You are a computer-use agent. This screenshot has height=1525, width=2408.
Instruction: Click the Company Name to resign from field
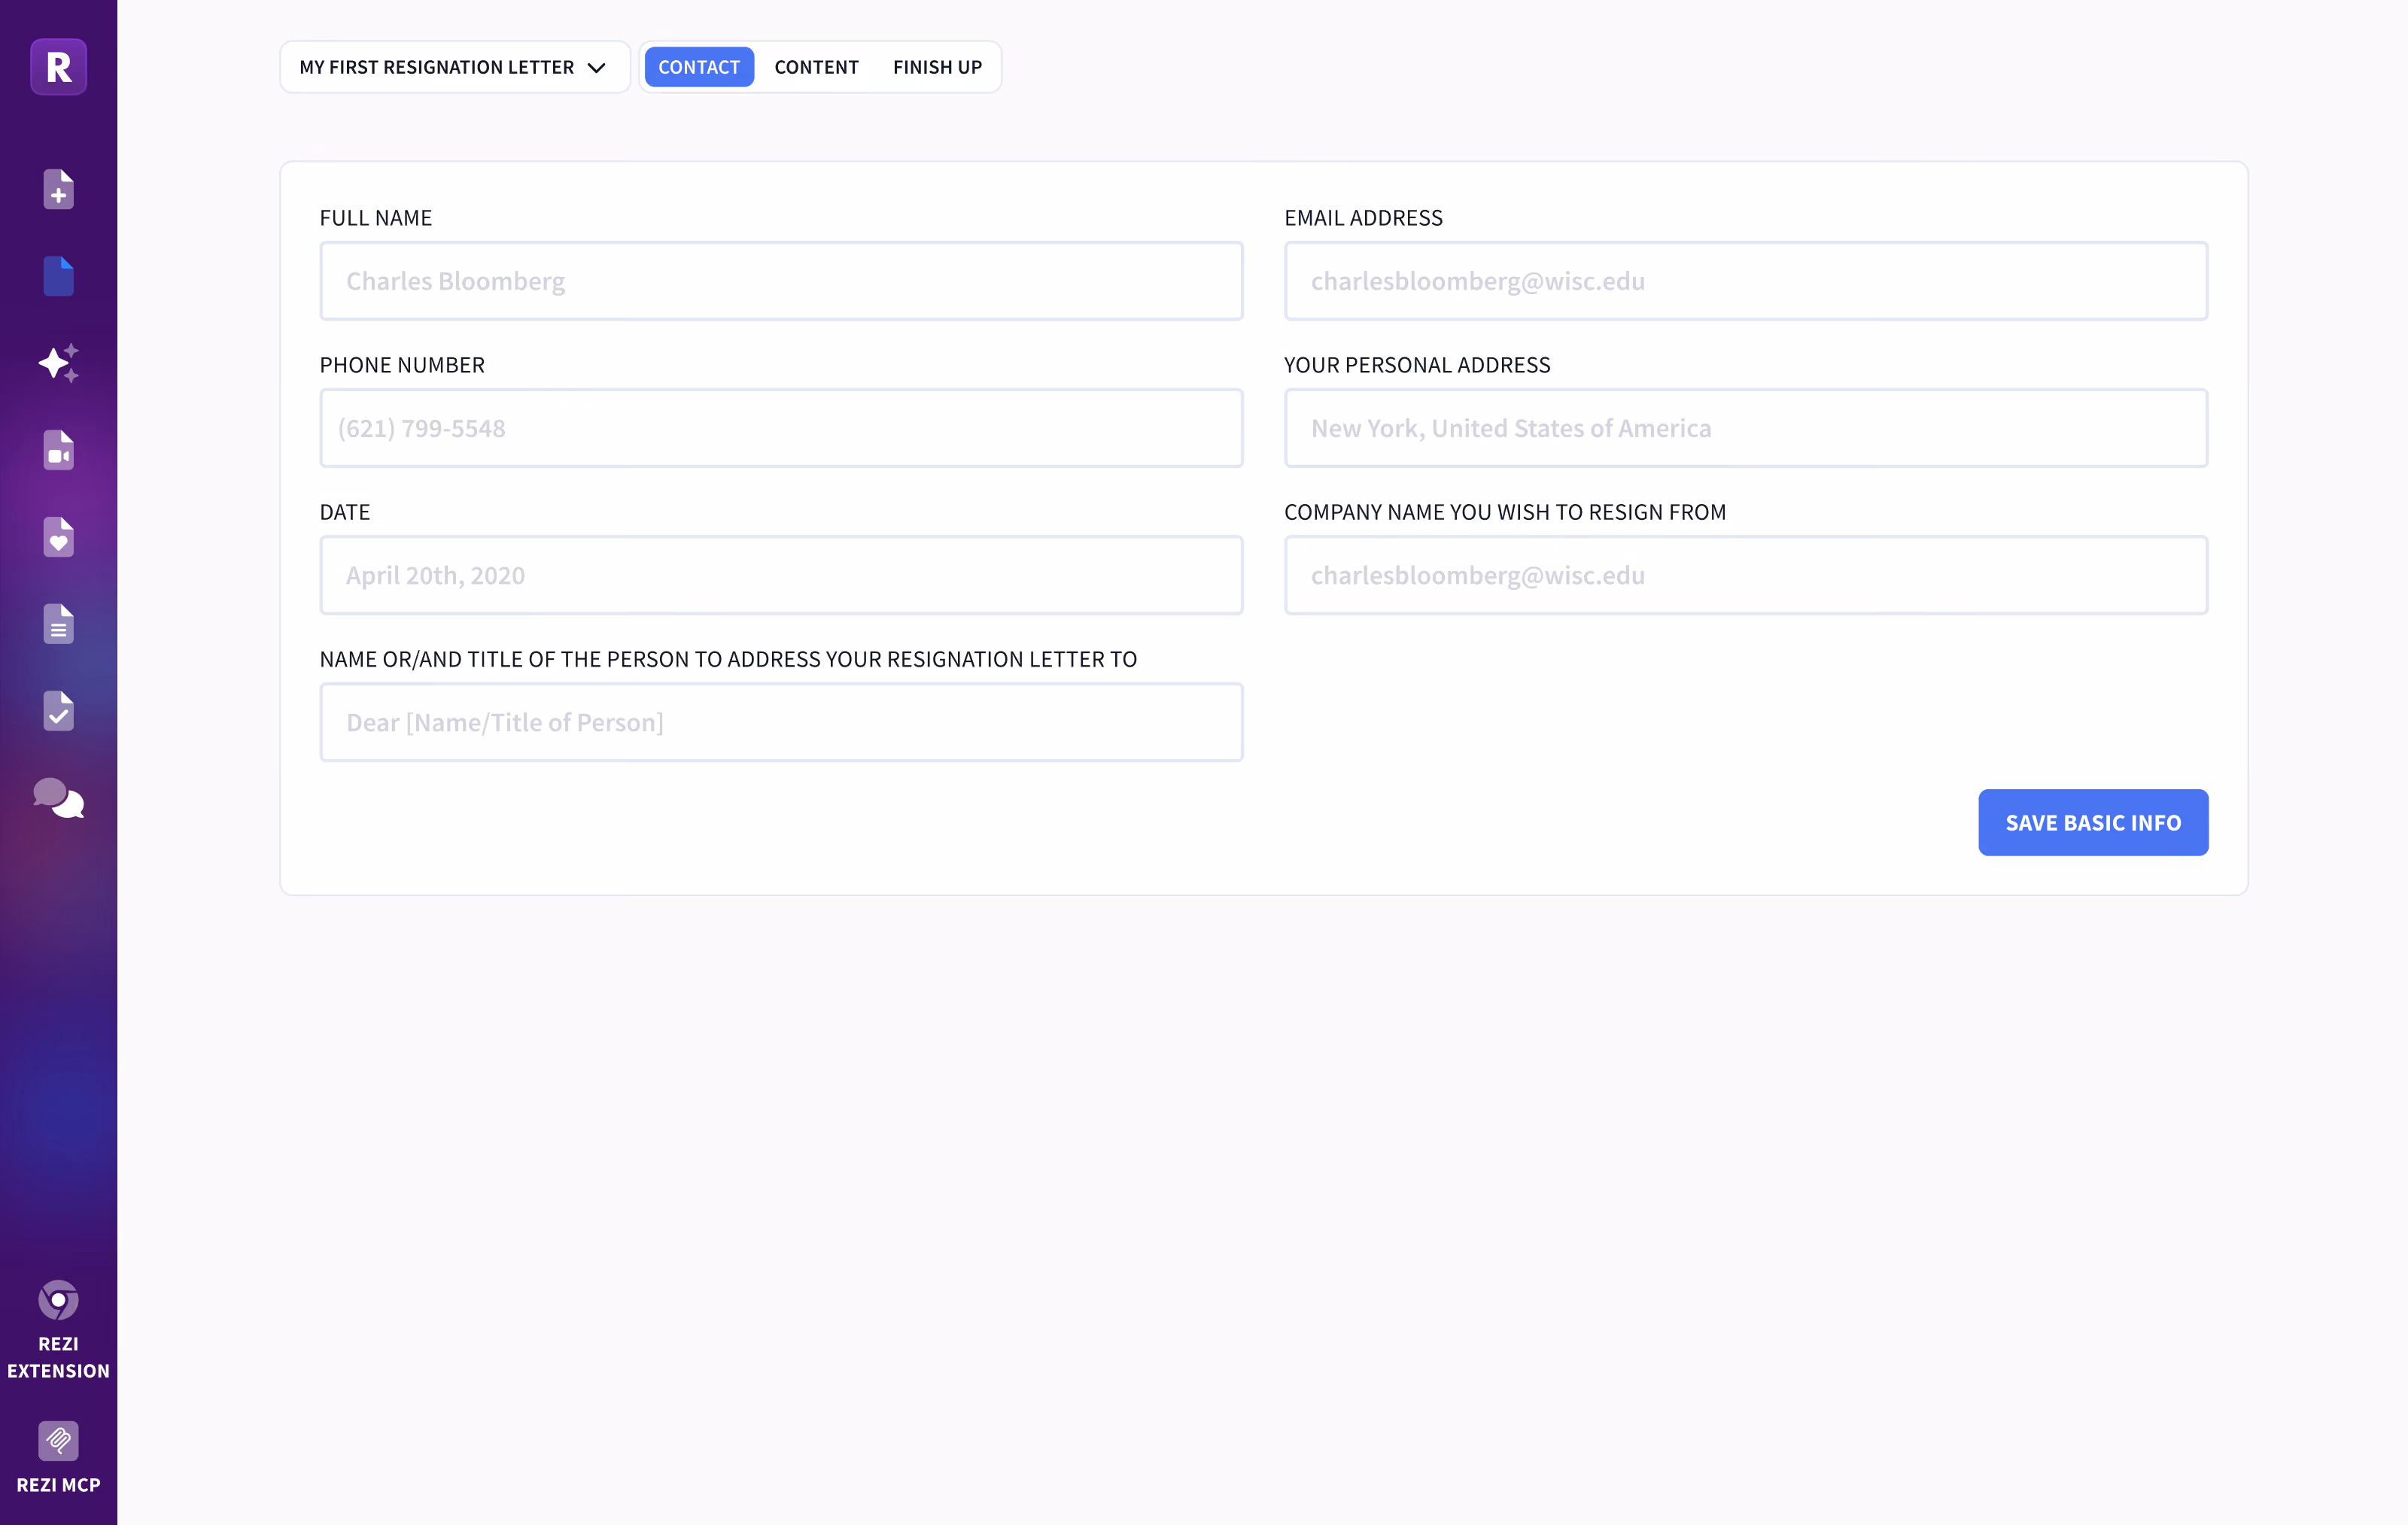(x=1746, y=575)
